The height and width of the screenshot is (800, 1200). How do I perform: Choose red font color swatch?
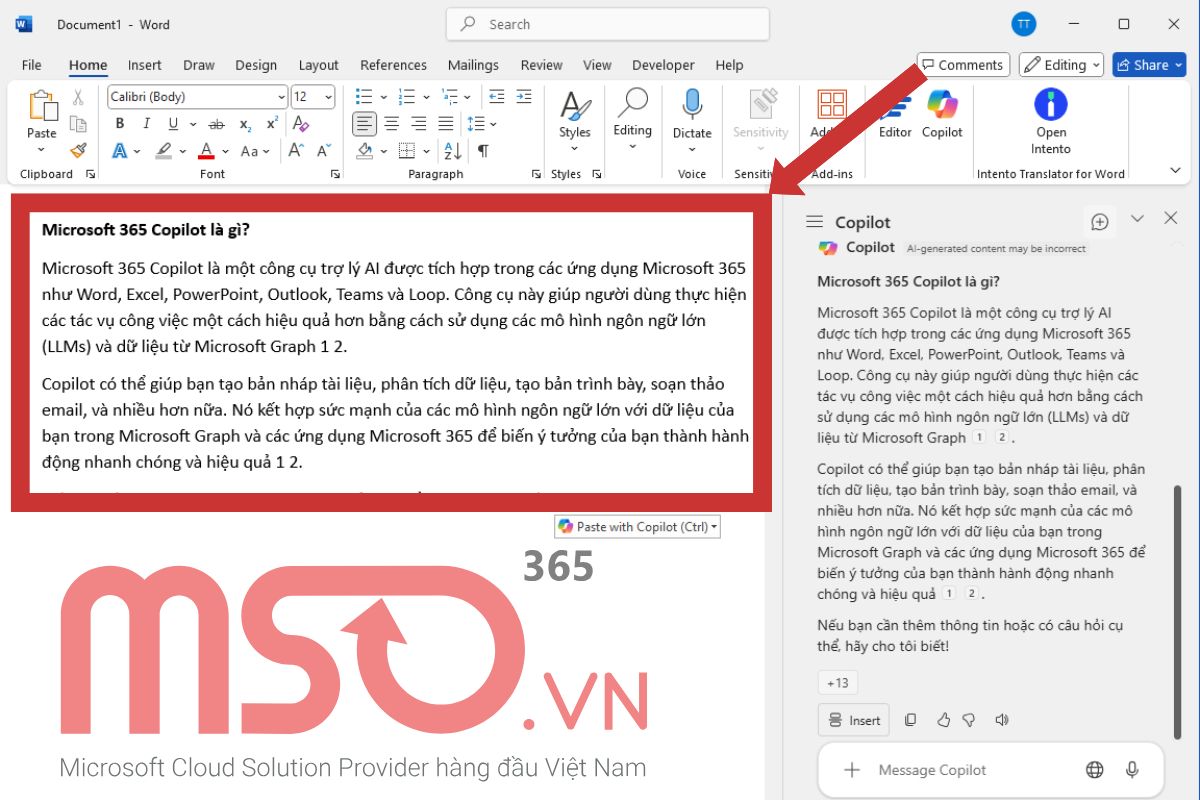pyautogui.click(x=206, y=151)
